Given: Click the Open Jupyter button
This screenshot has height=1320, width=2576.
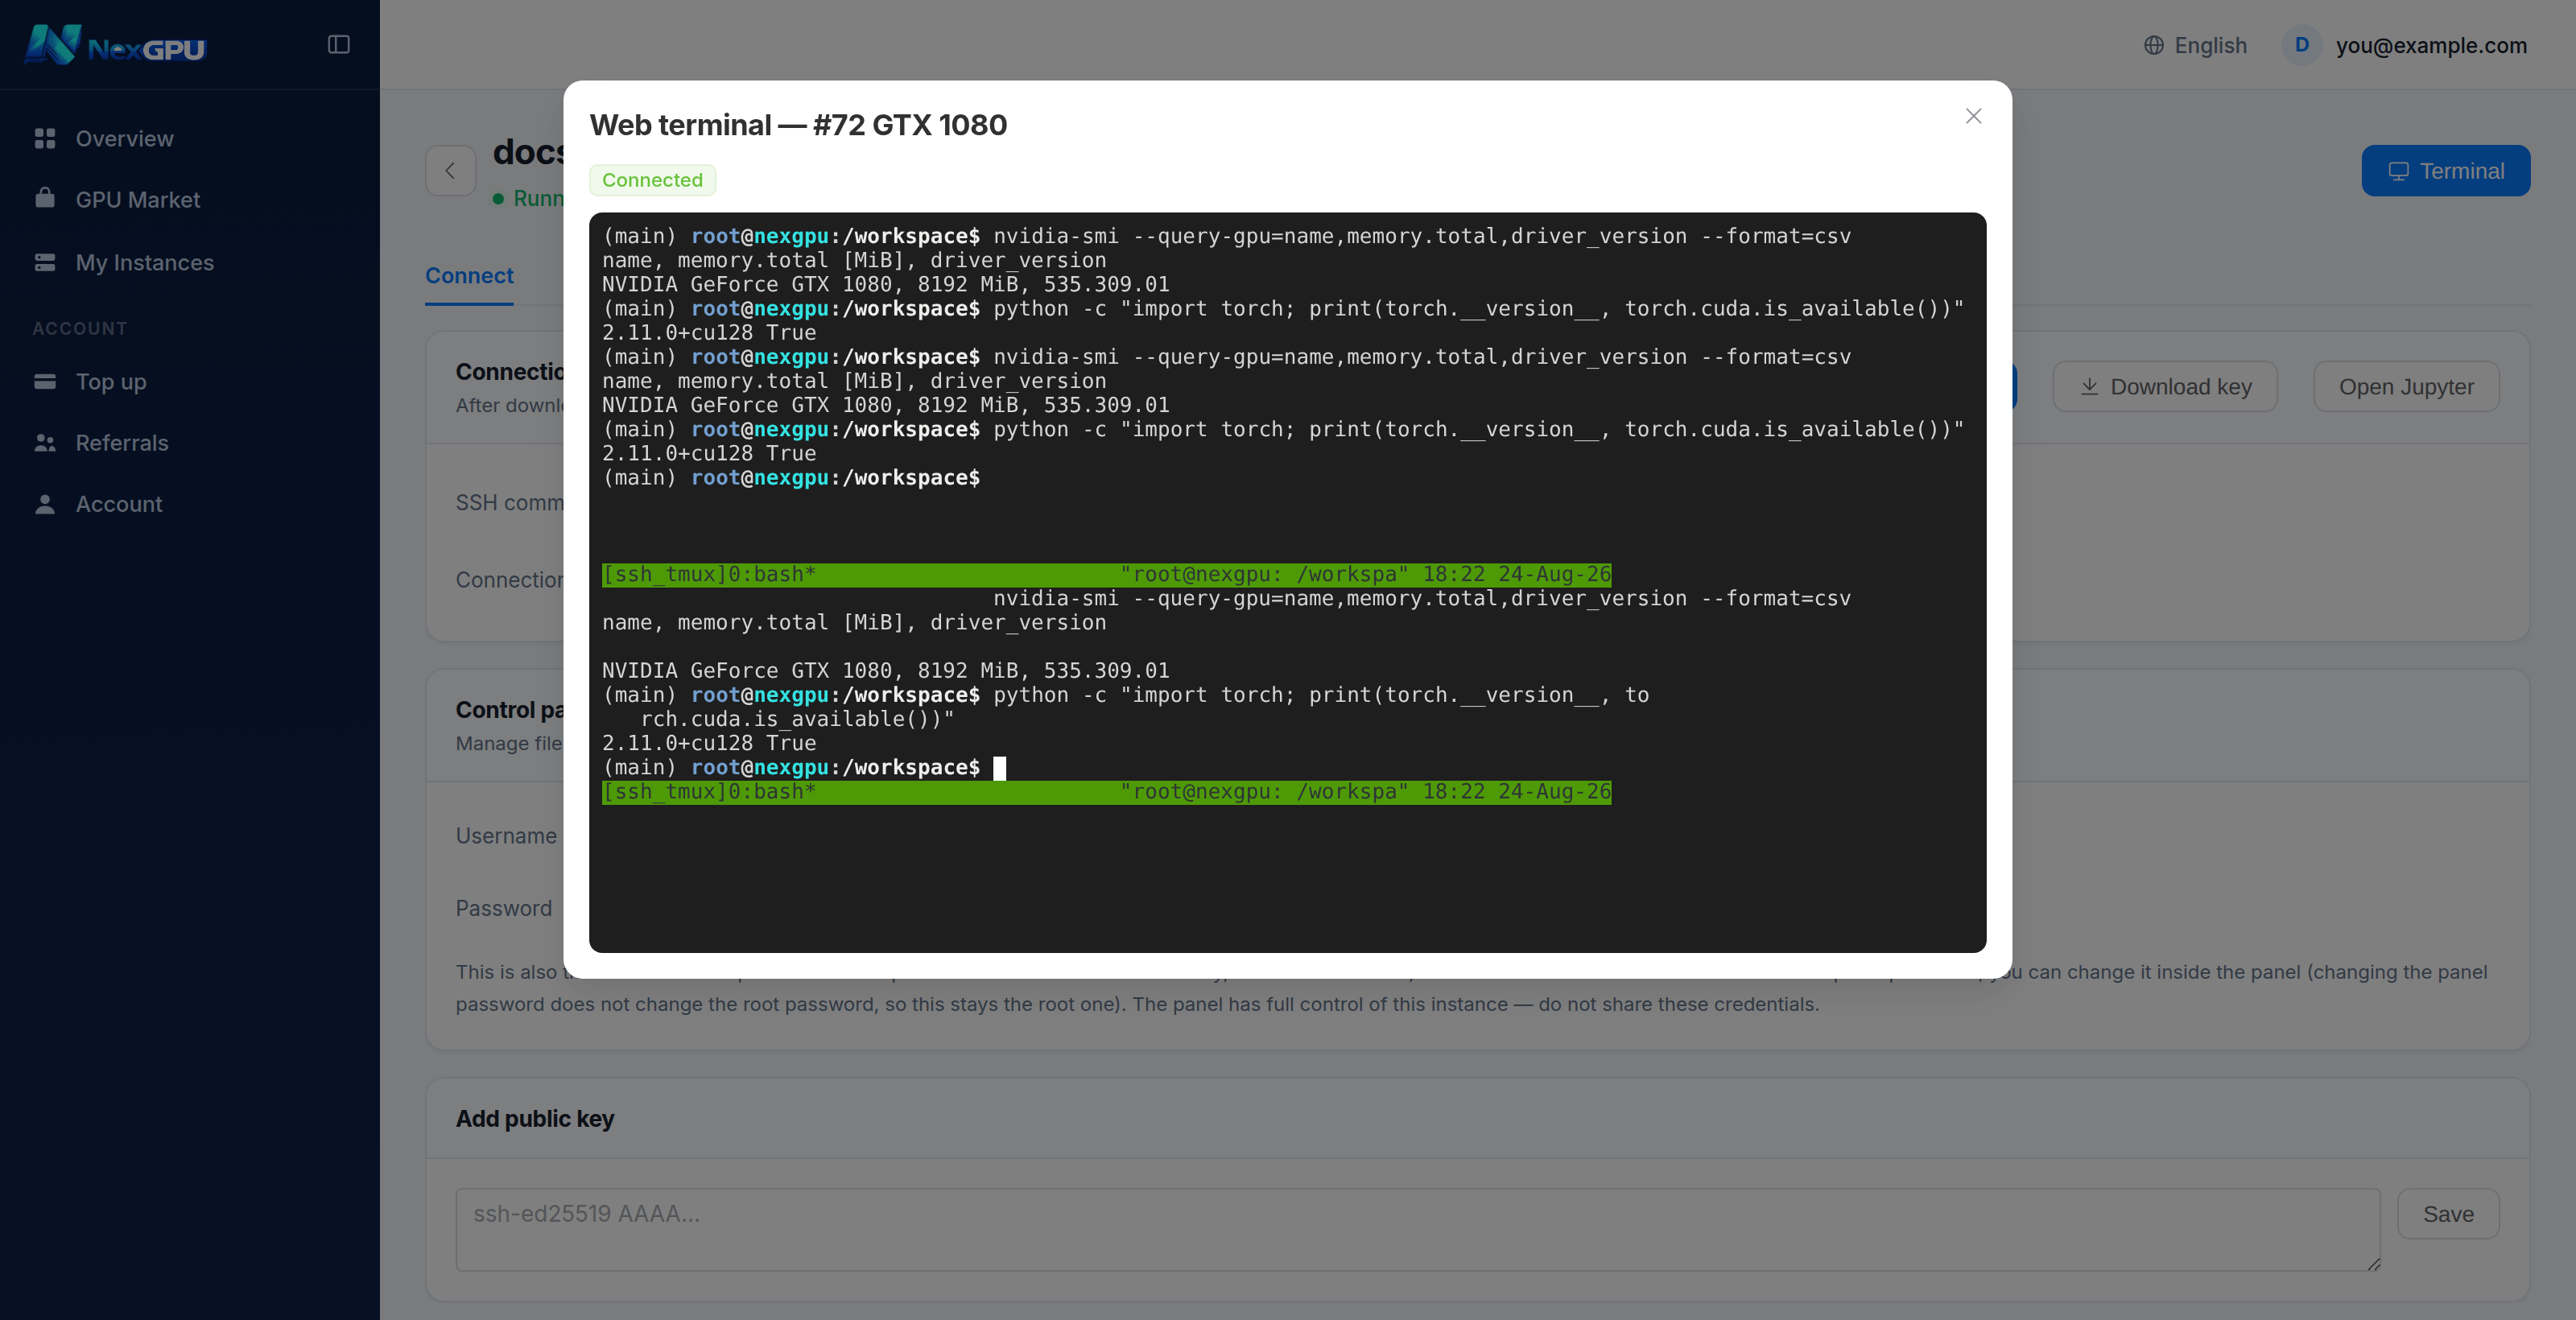Looking at the screenshot, I should pyautogui.click(x=2406, y=387).
